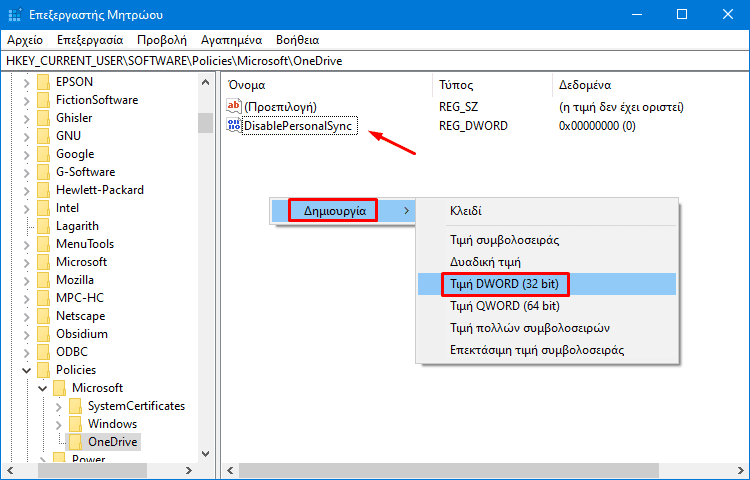Screen dimensions: 750x480
Task: Choose Τιμή QWORD (64 bit)
Action: 547,306
